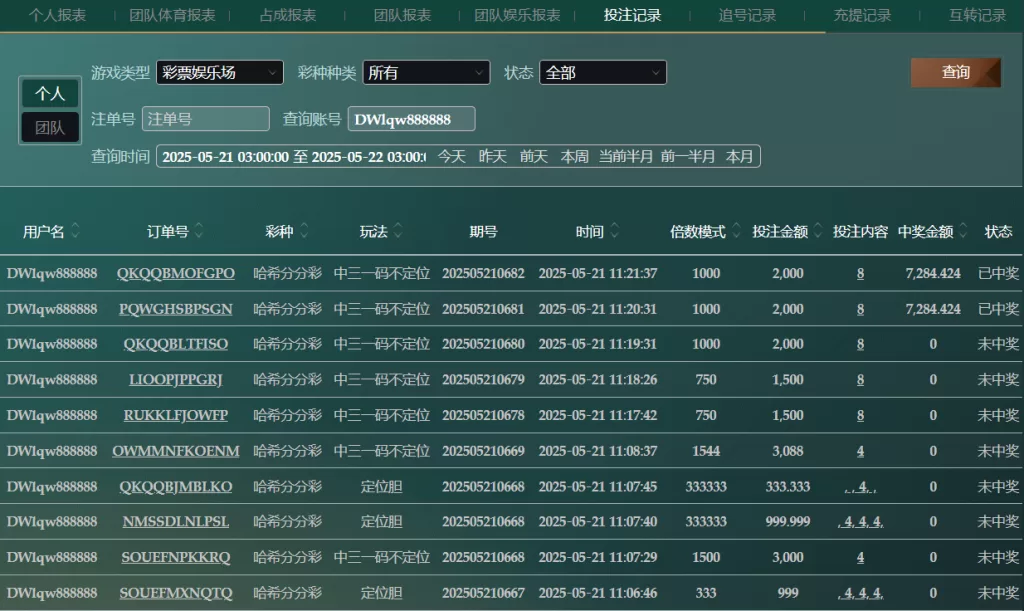Focus the 查询账号 input field

(x=411, y=119)
